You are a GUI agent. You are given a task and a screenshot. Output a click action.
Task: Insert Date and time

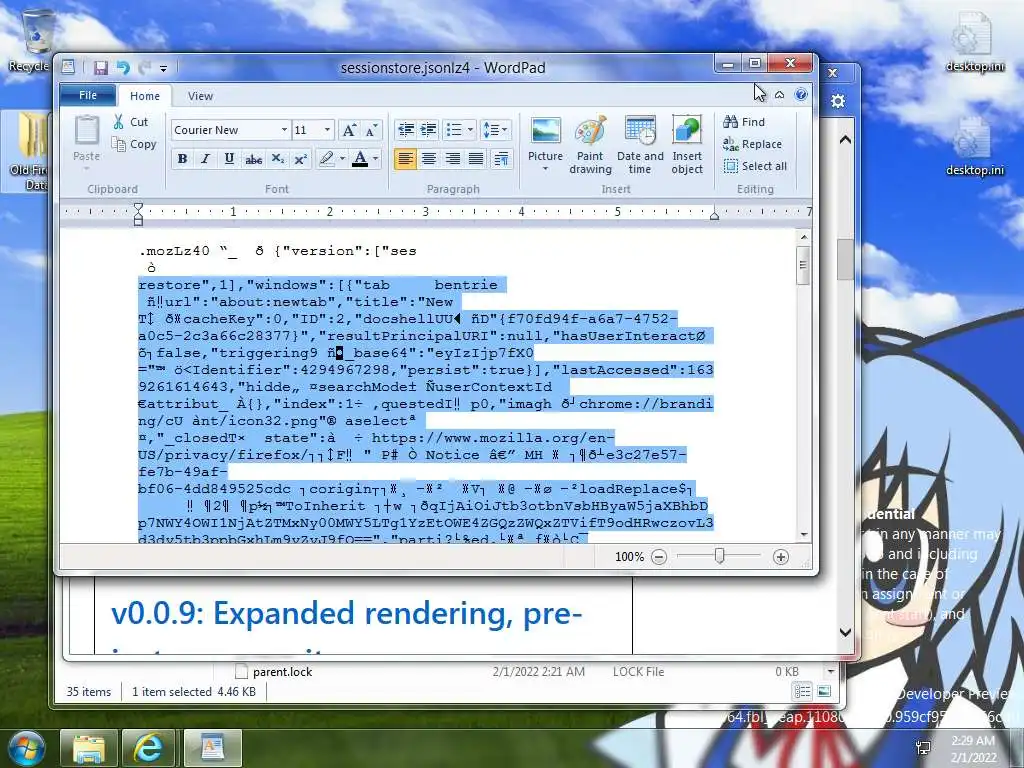click(640, 145)
